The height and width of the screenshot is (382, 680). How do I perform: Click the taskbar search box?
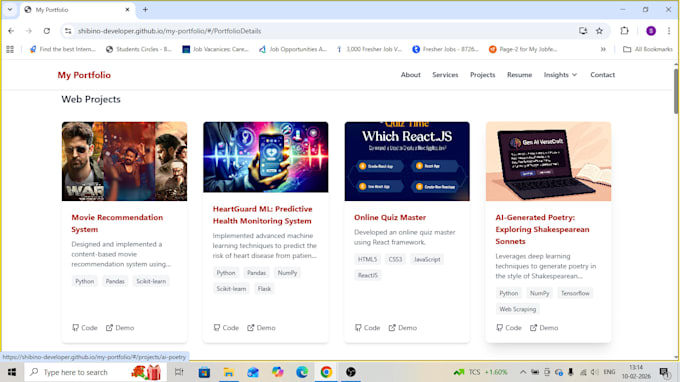pos(95,372)
